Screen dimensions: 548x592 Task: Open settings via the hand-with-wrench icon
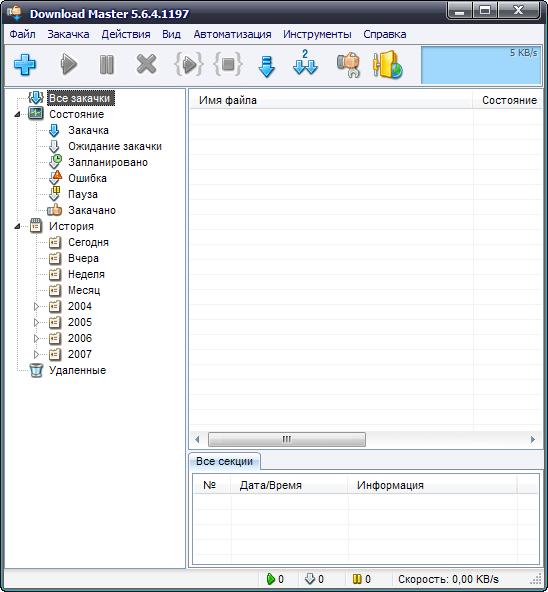pyautogui.click(x=348, y=65)
